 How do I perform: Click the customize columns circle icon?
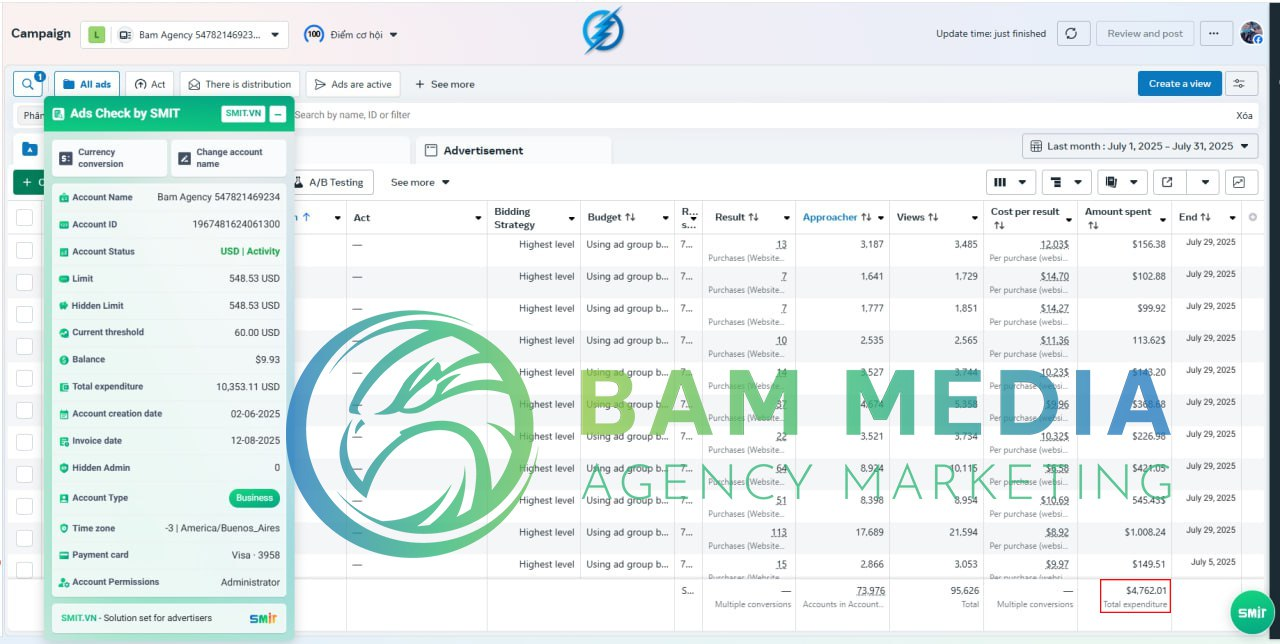point(1253,217)
